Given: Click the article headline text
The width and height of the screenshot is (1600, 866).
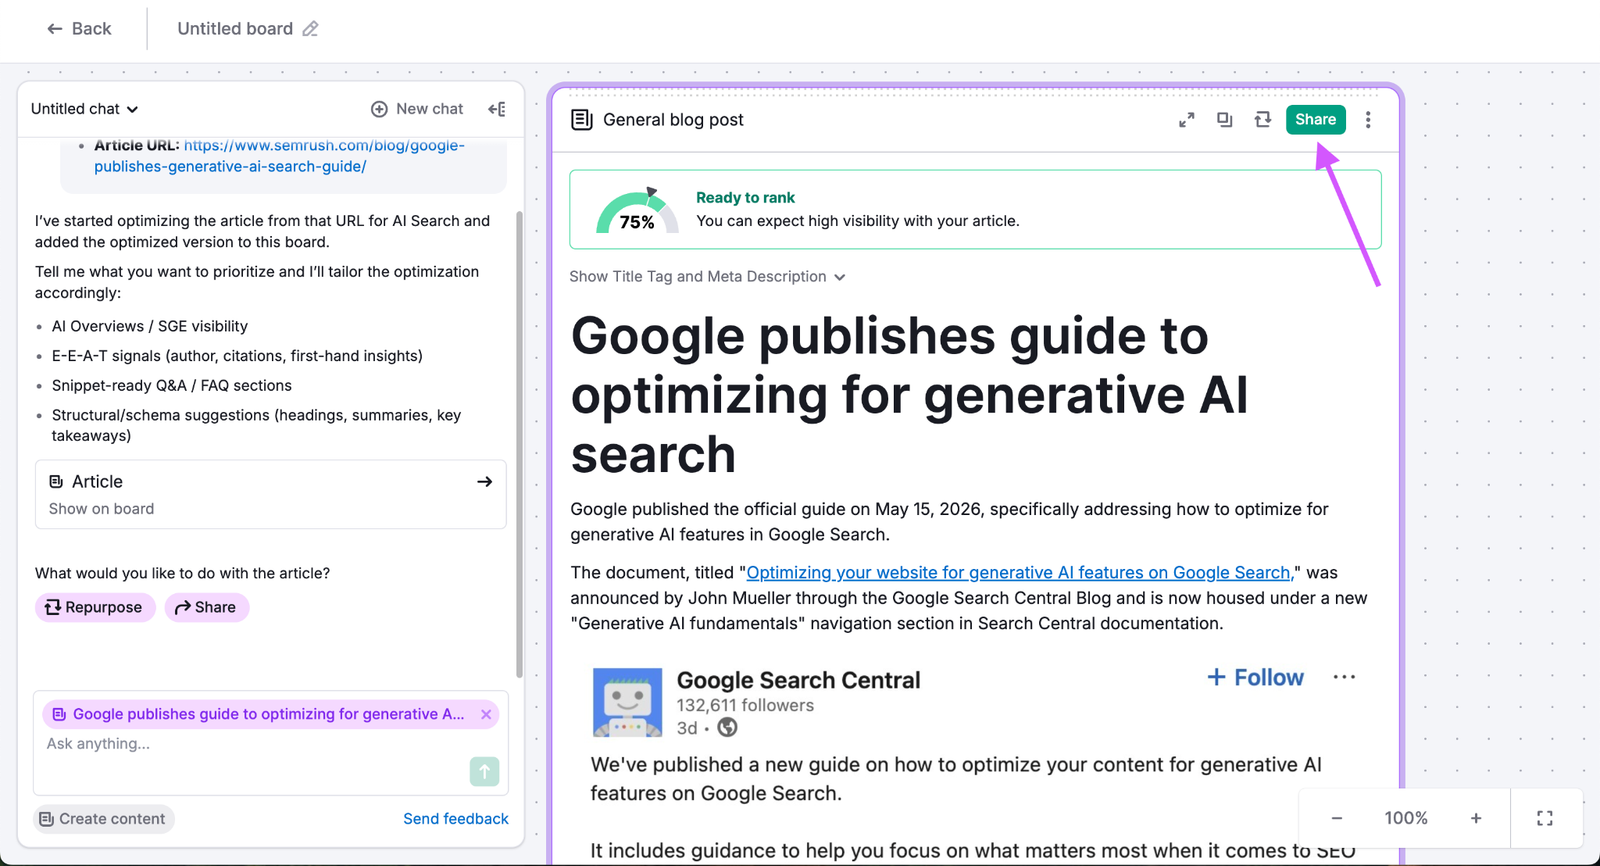Looking at the screenshot, I should point(910,395).
